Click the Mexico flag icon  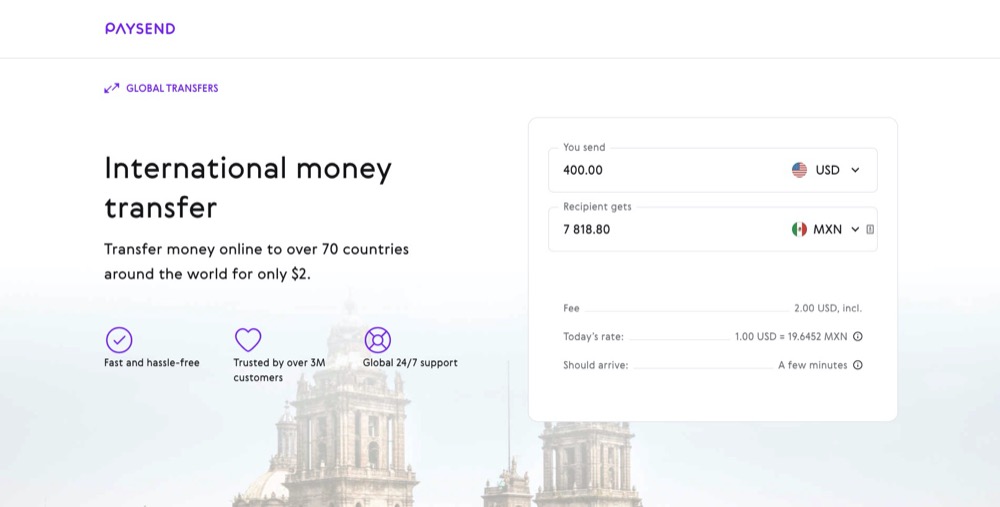tap(799, 230)
